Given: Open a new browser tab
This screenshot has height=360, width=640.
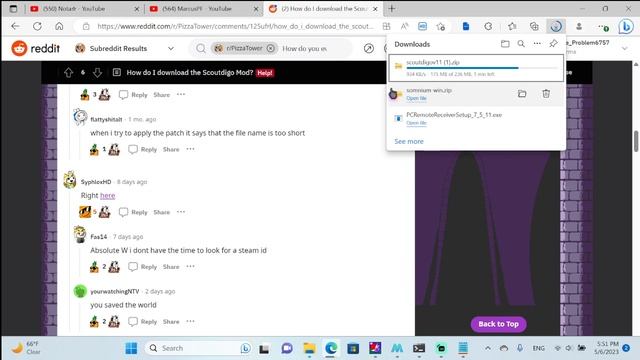Looking at the screenshot, I should pyautogui.click(x=391, y=9).
